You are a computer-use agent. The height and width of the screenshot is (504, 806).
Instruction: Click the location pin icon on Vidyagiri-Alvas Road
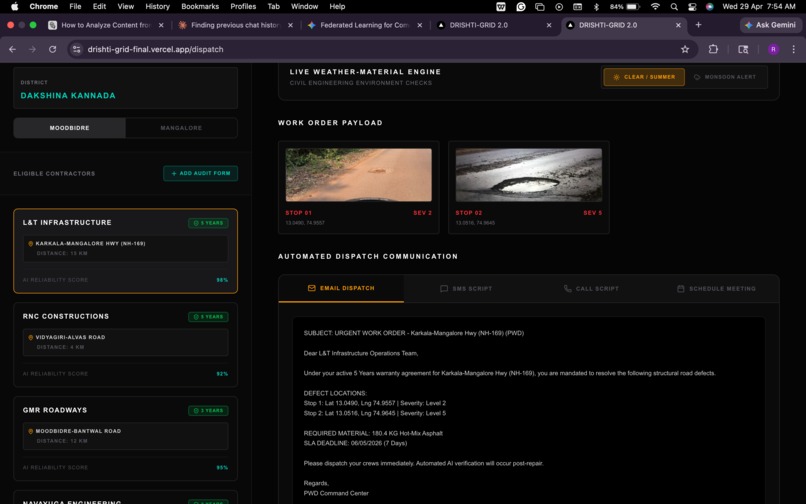pyautogui.click(x=30, y=337)
